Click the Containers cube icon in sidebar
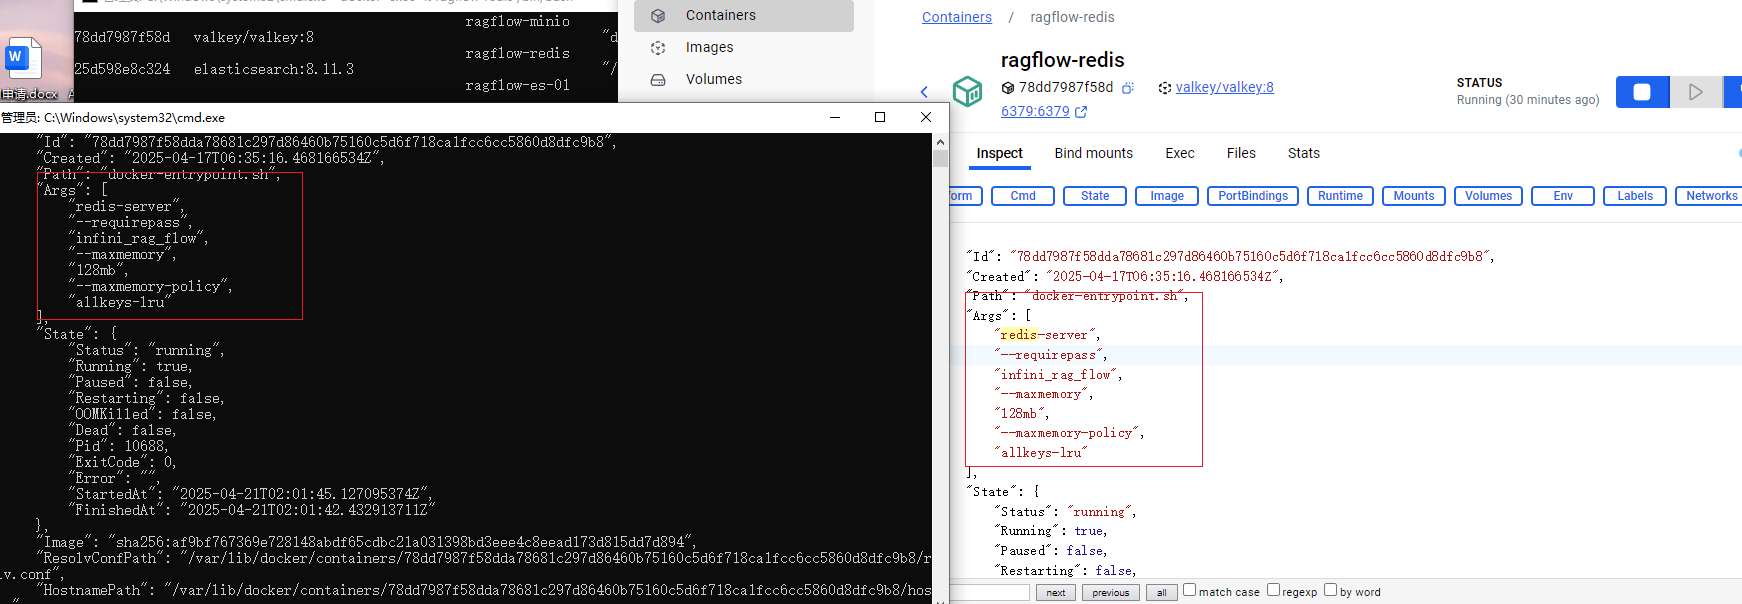1742x604 pixels. (x=658, y=15)
